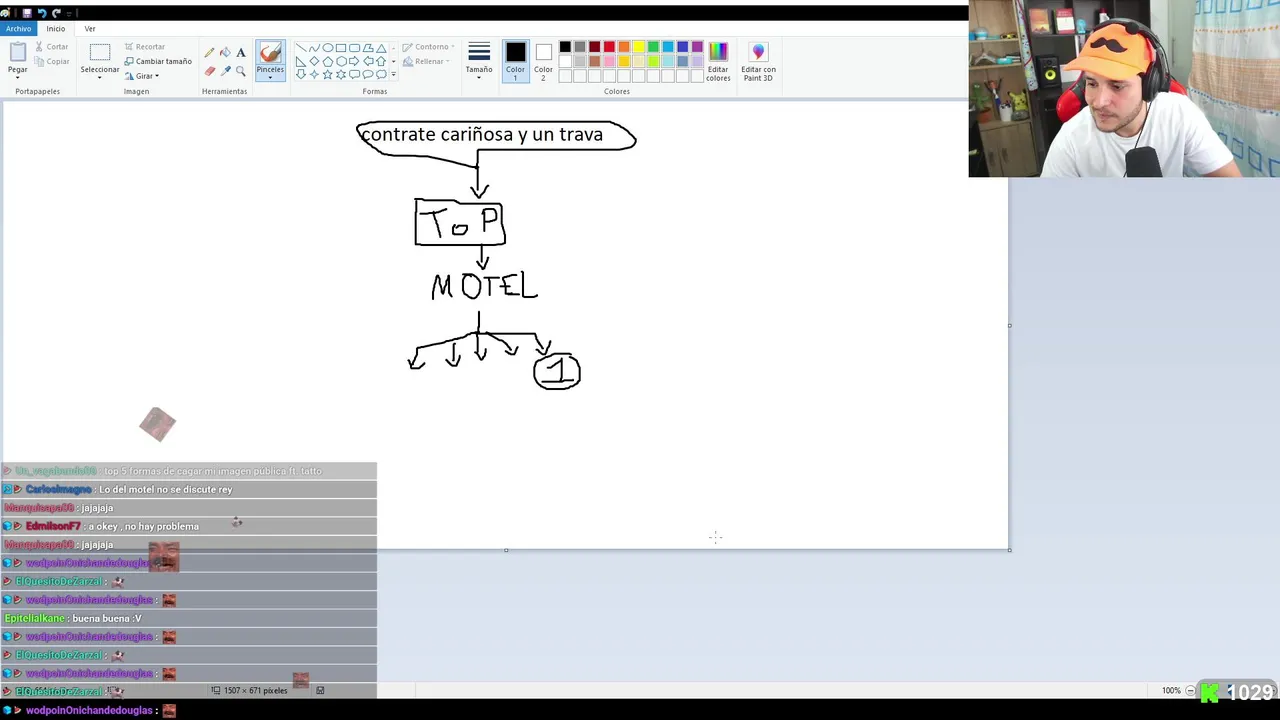Open the Seleccionar dropdown arrow
The height and width of the screenshot is (720, 1280).
(x=100, y=77)
